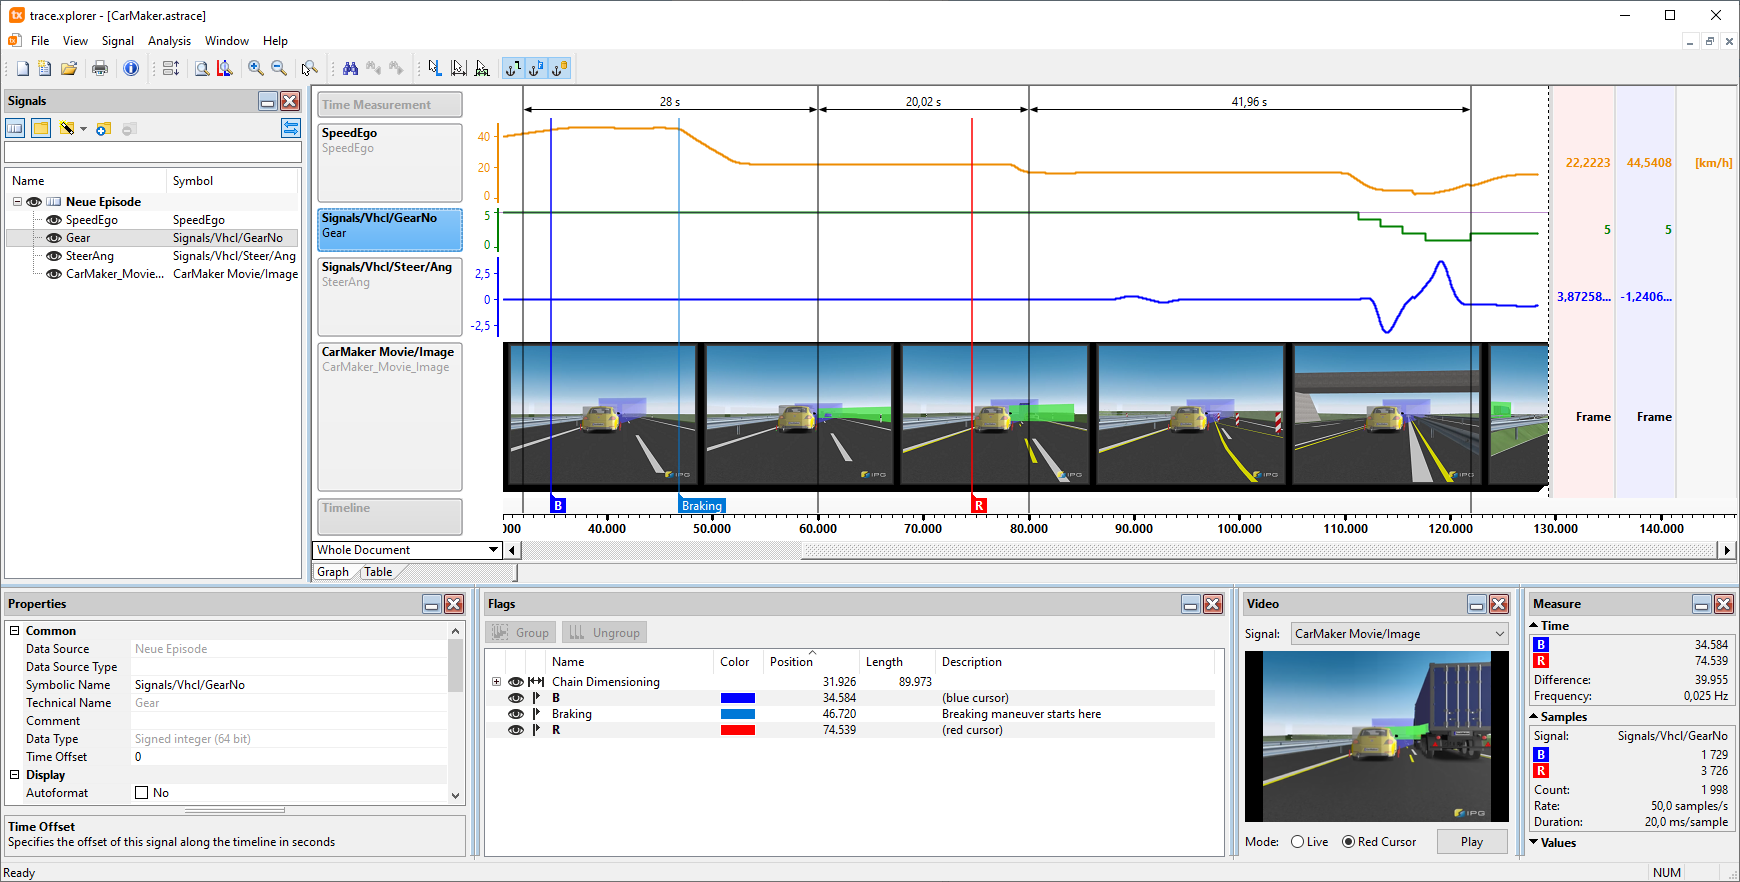Click the red color swatch for flag R
Screen dimensions: 1740x882
(x=738, y=730)
